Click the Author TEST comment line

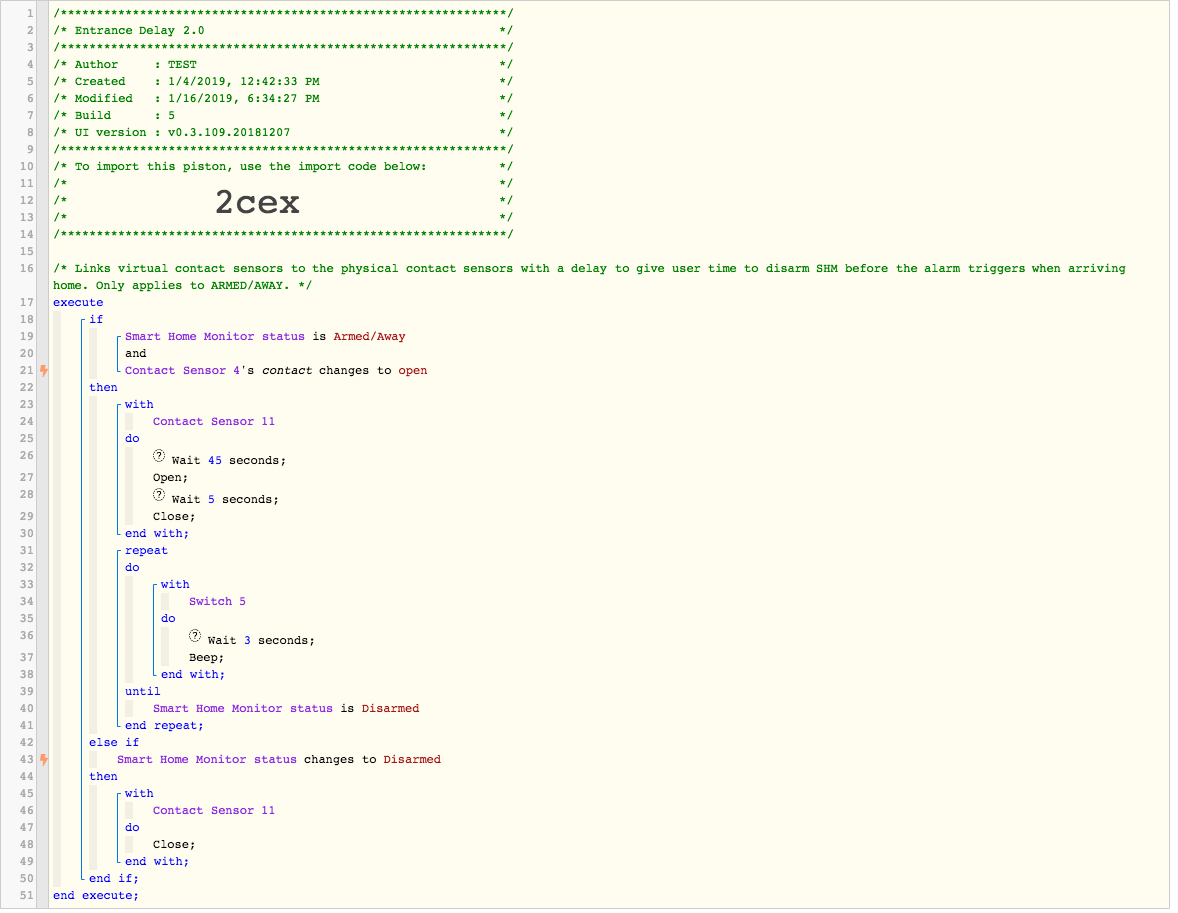click(283, 65)
